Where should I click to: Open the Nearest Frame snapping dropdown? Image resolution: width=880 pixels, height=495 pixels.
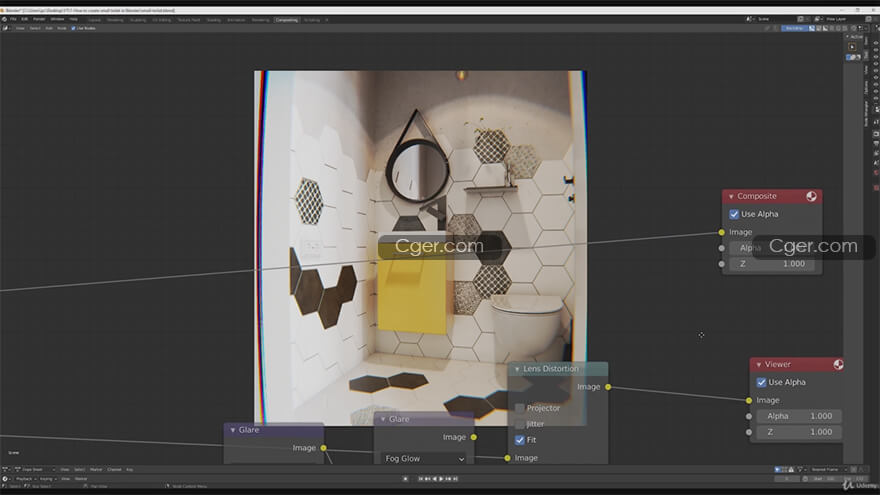point(828,469)
